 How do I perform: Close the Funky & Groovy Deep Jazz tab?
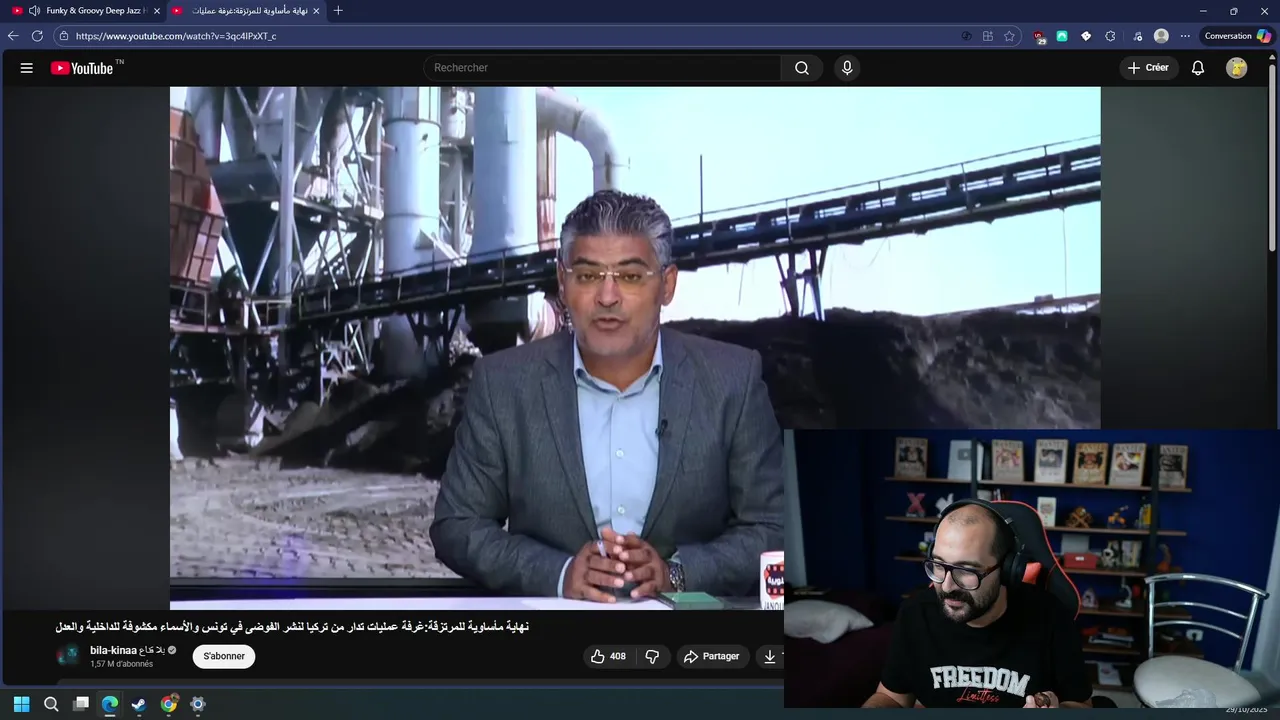tap(157, 10)
